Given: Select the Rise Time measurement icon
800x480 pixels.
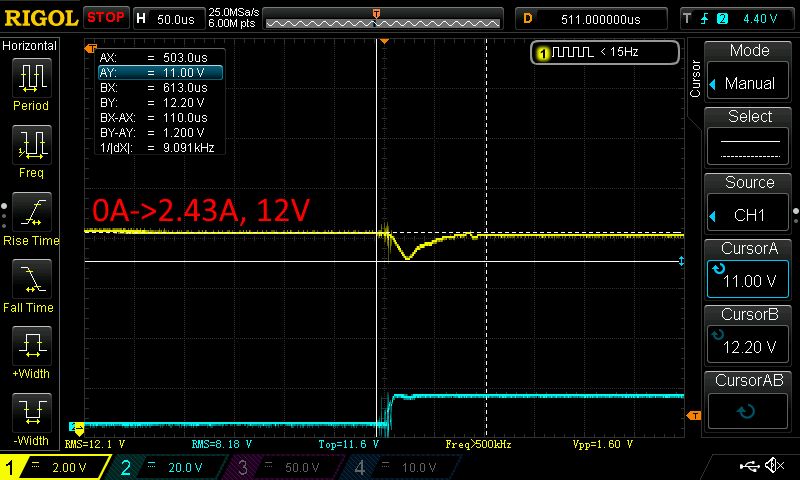Looking at the screenshot, I should pos(32,212).
